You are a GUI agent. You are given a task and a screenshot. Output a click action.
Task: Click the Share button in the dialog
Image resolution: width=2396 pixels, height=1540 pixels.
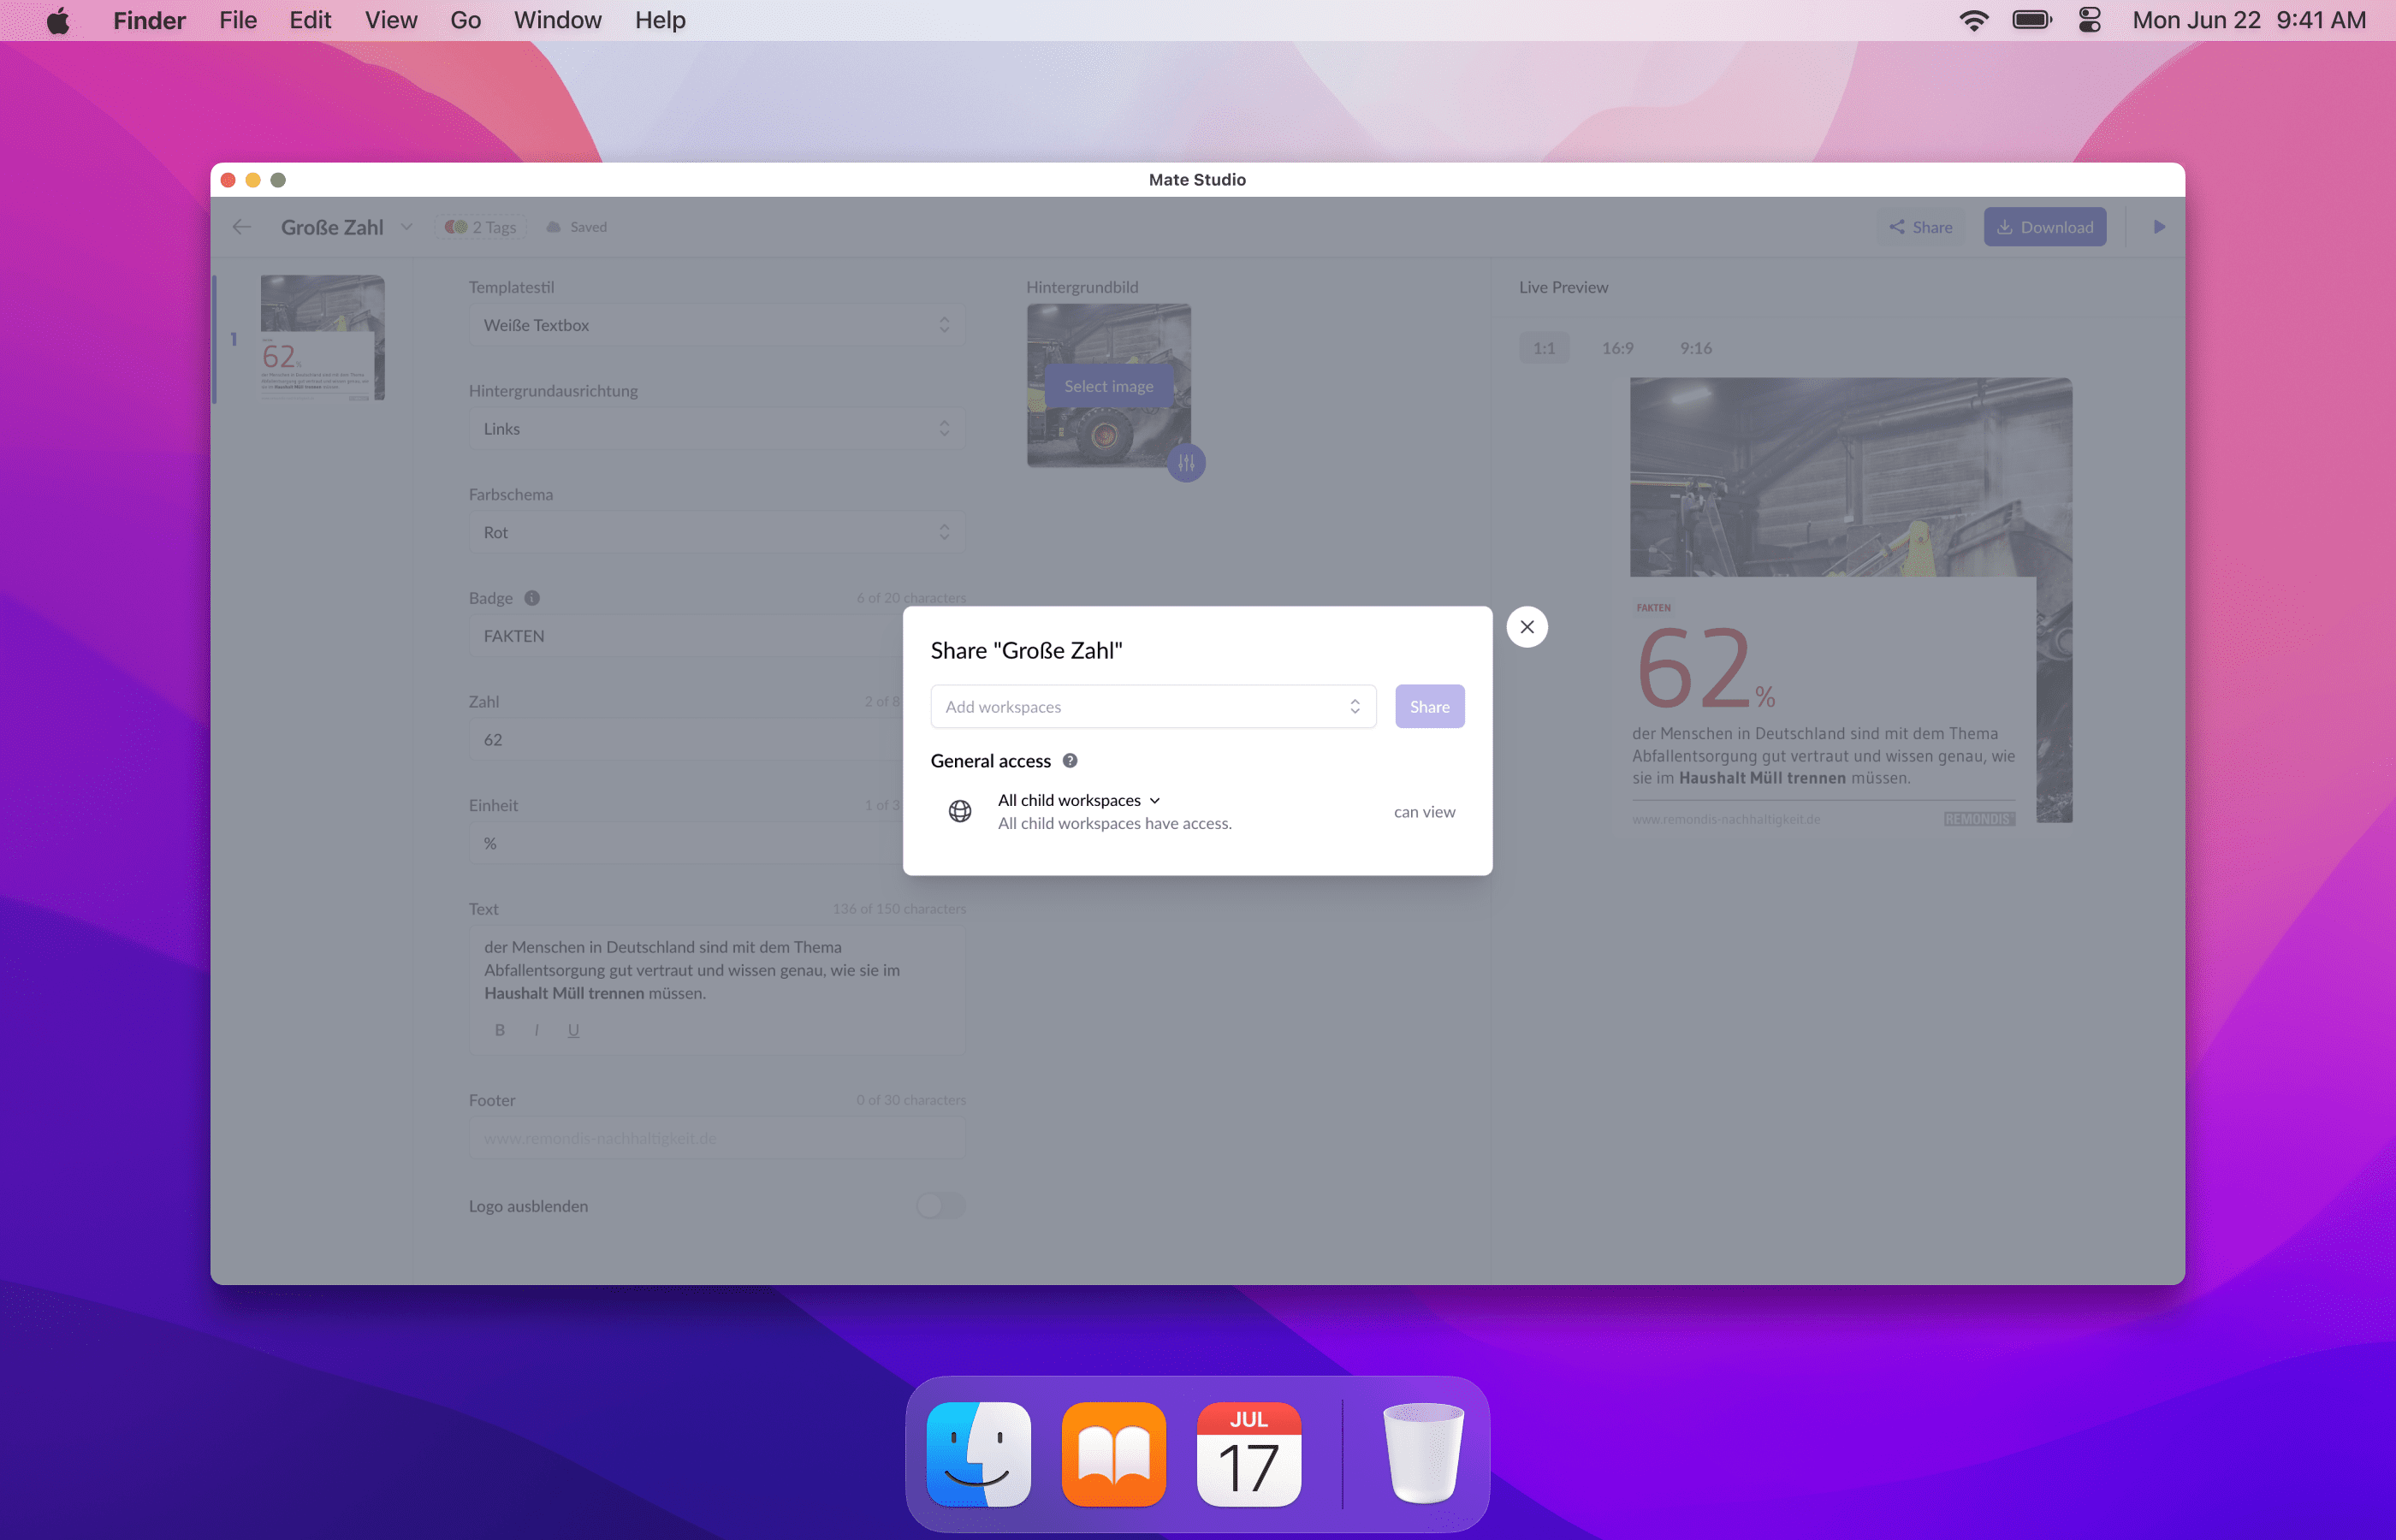pos(1429,707)
